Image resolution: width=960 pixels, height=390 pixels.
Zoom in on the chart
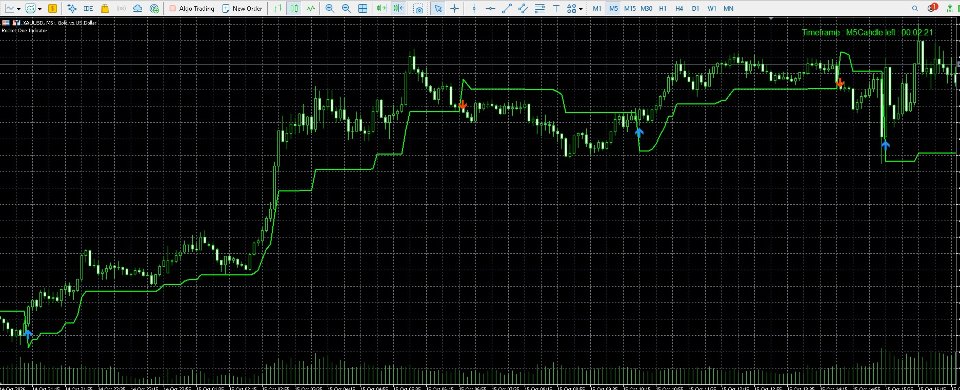[329, 9]
